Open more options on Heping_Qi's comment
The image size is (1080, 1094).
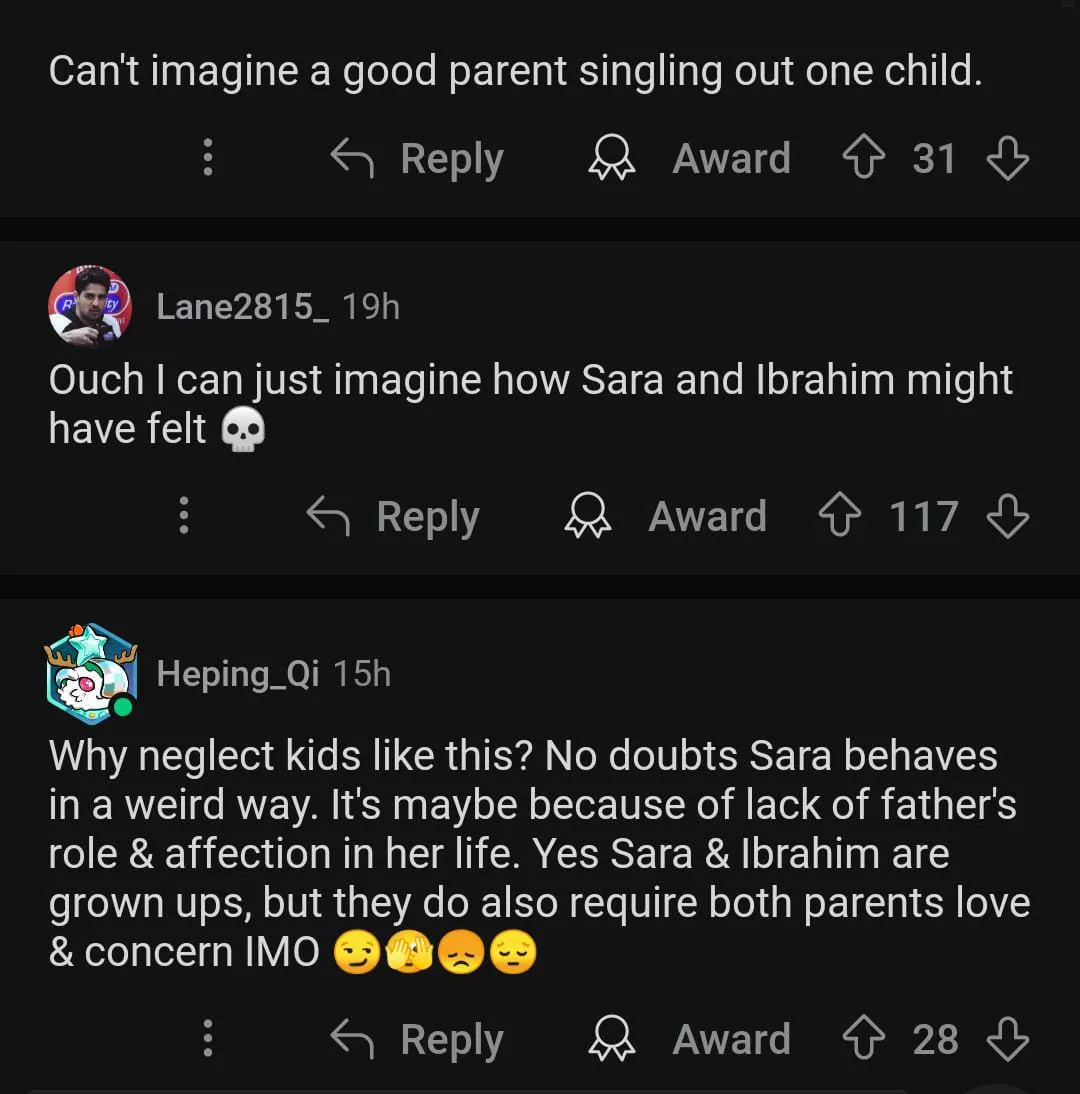coord(208,1040)
